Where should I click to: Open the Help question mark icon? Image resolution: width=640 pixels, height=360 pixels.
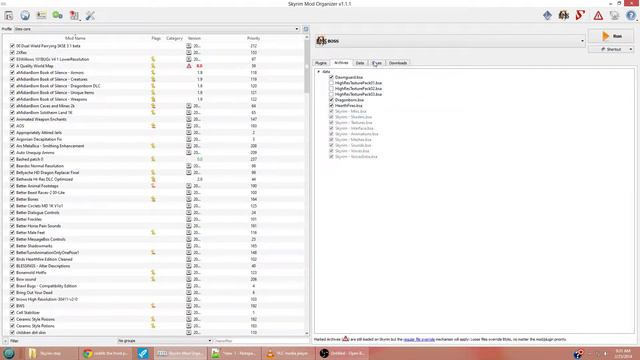pyautogui.click(x=631, y=16)
